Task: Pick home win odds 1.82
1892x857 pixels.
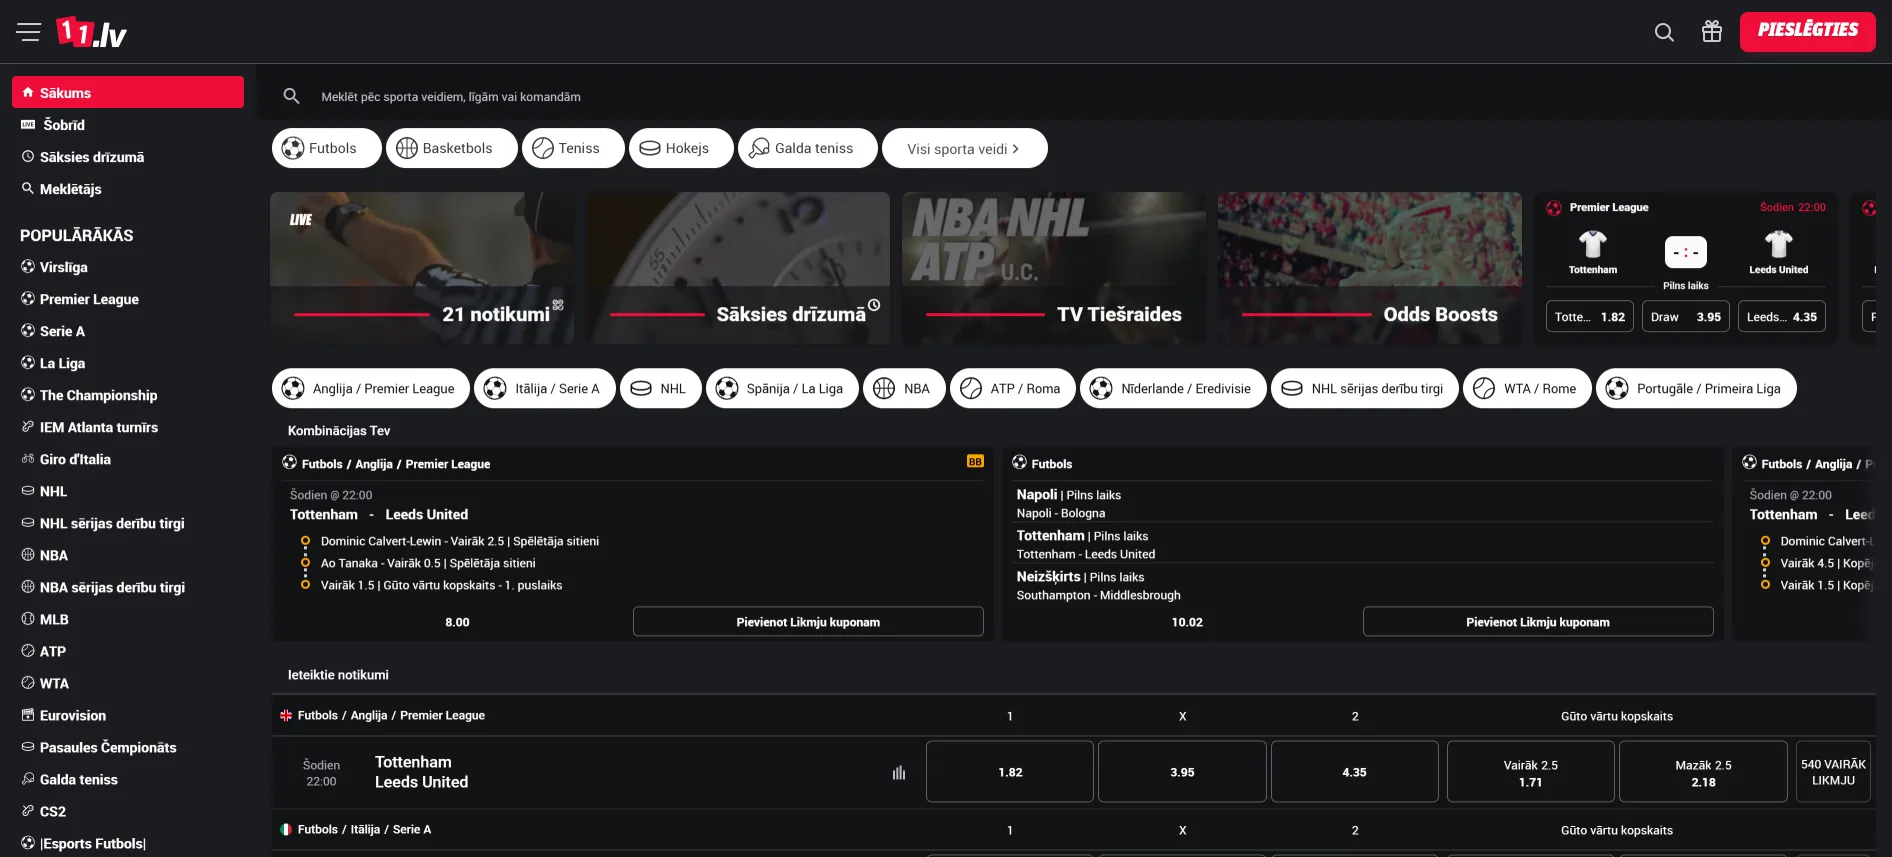Action: 1010,772
